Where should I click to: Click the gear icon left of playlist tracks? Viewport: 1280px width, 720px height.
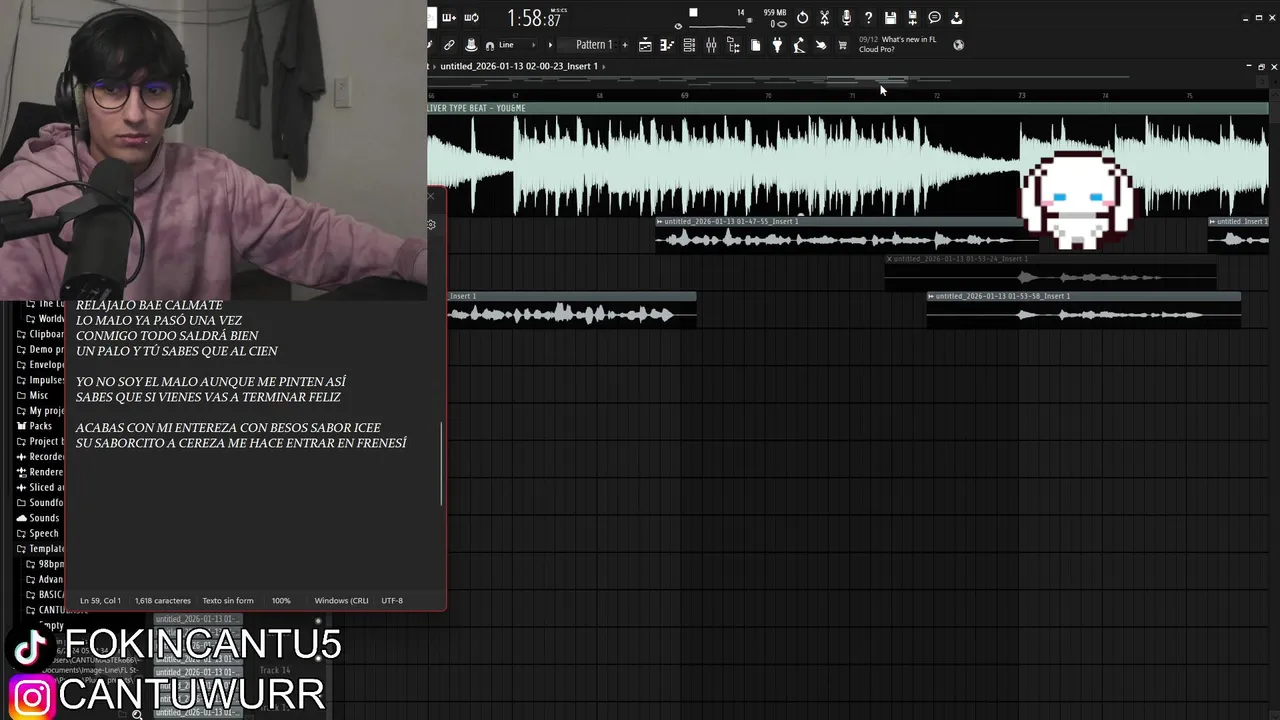click(x=431, y=224)
